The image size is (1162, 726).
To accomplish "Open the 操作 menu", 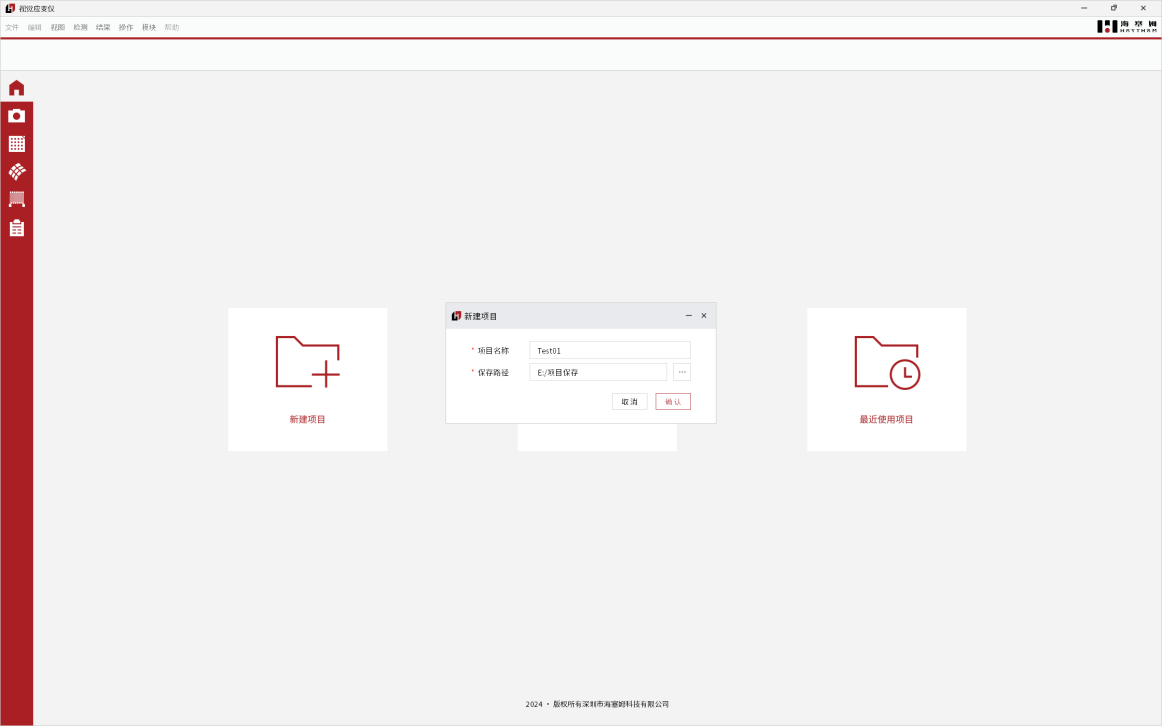I will (x=126, y=27).
